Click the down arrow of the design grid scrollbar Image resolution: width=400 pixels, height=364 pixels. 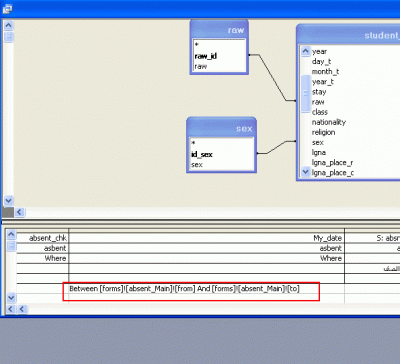[x=11, y=297]
